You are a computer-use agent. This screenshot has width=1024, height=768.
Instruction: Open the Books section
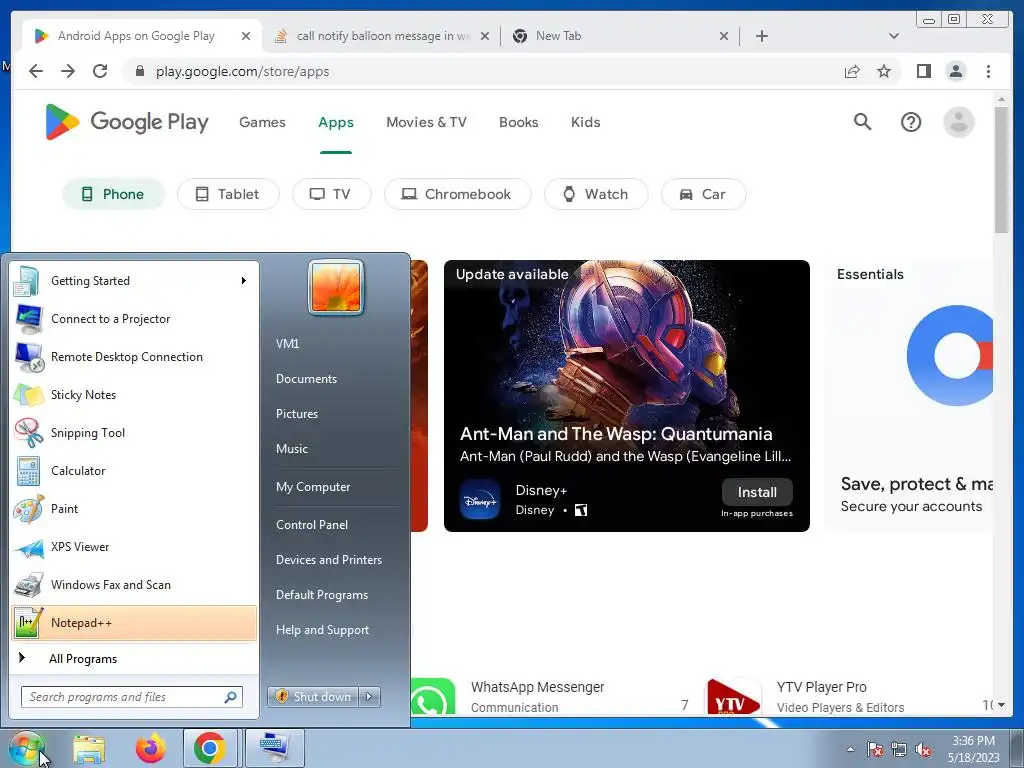pos(519,122)
